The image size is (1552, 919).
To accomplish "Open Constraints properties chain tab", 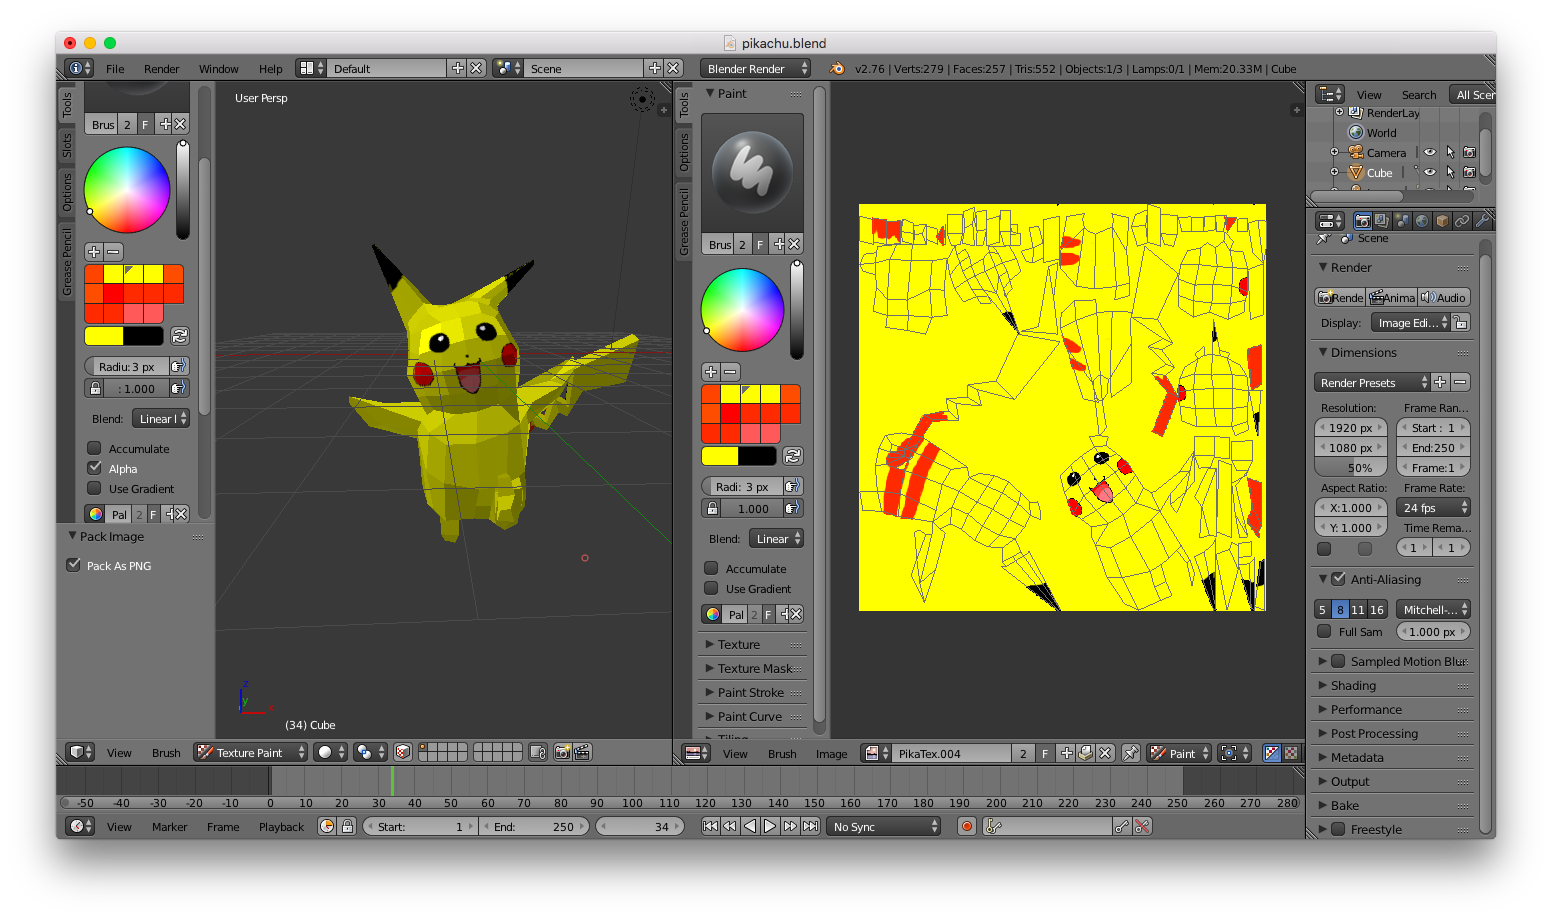I will pos(1462,221).
